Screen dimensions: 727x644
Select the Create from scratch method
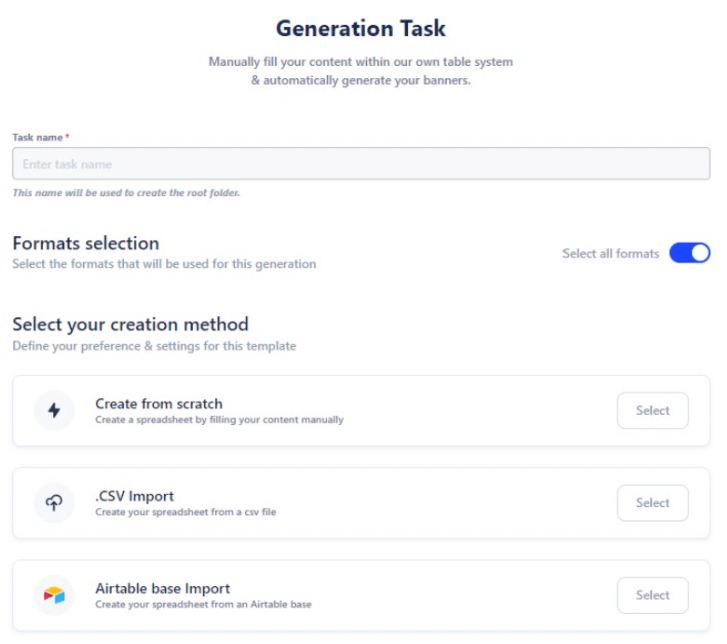click(652, 411)
